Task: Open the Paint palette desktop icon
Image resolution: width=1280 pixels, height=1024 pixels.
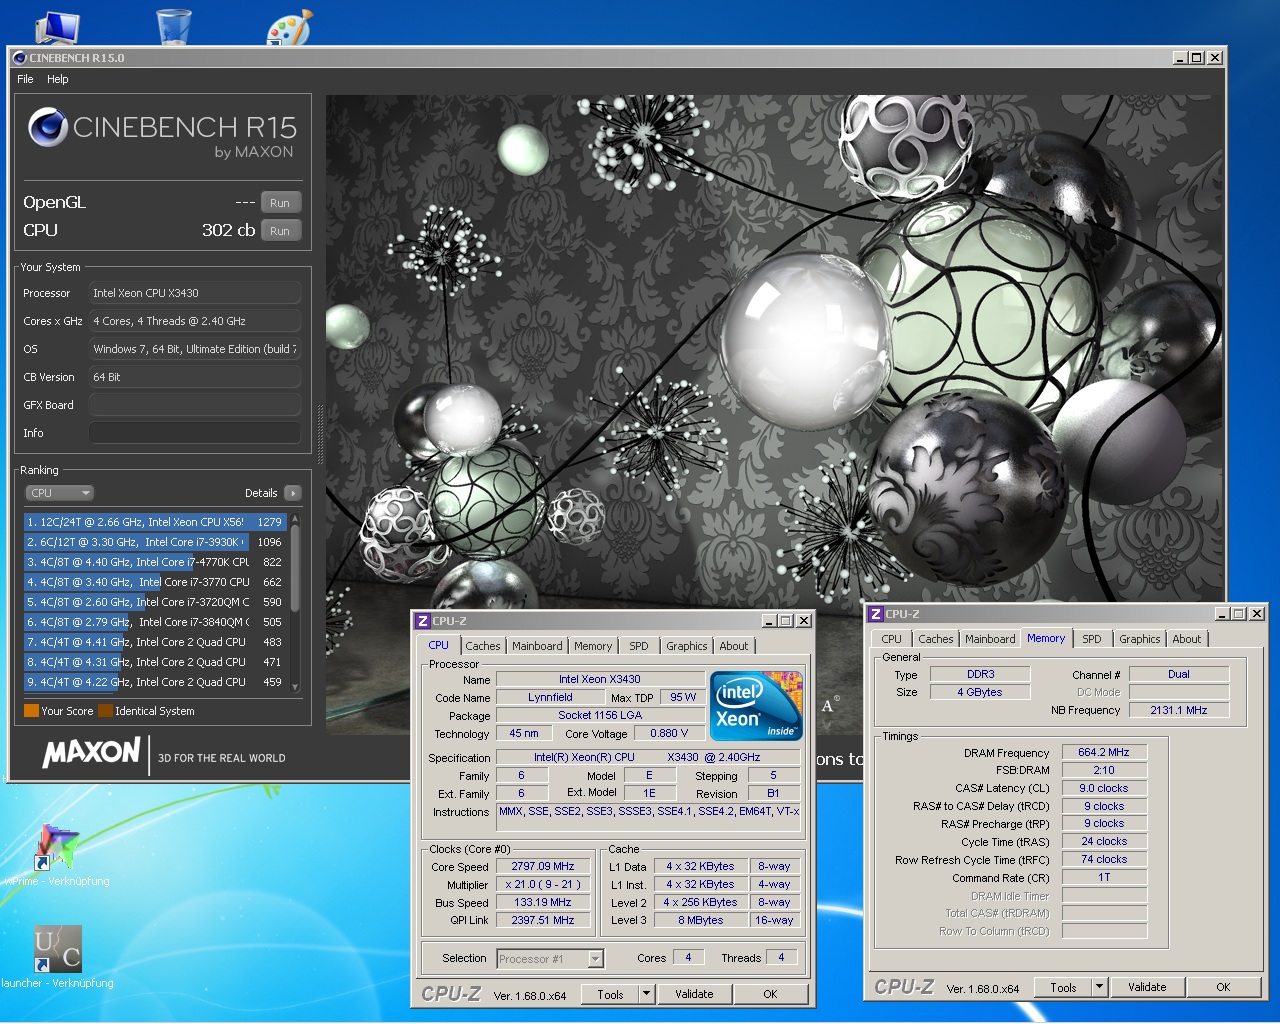Action: 290,28
